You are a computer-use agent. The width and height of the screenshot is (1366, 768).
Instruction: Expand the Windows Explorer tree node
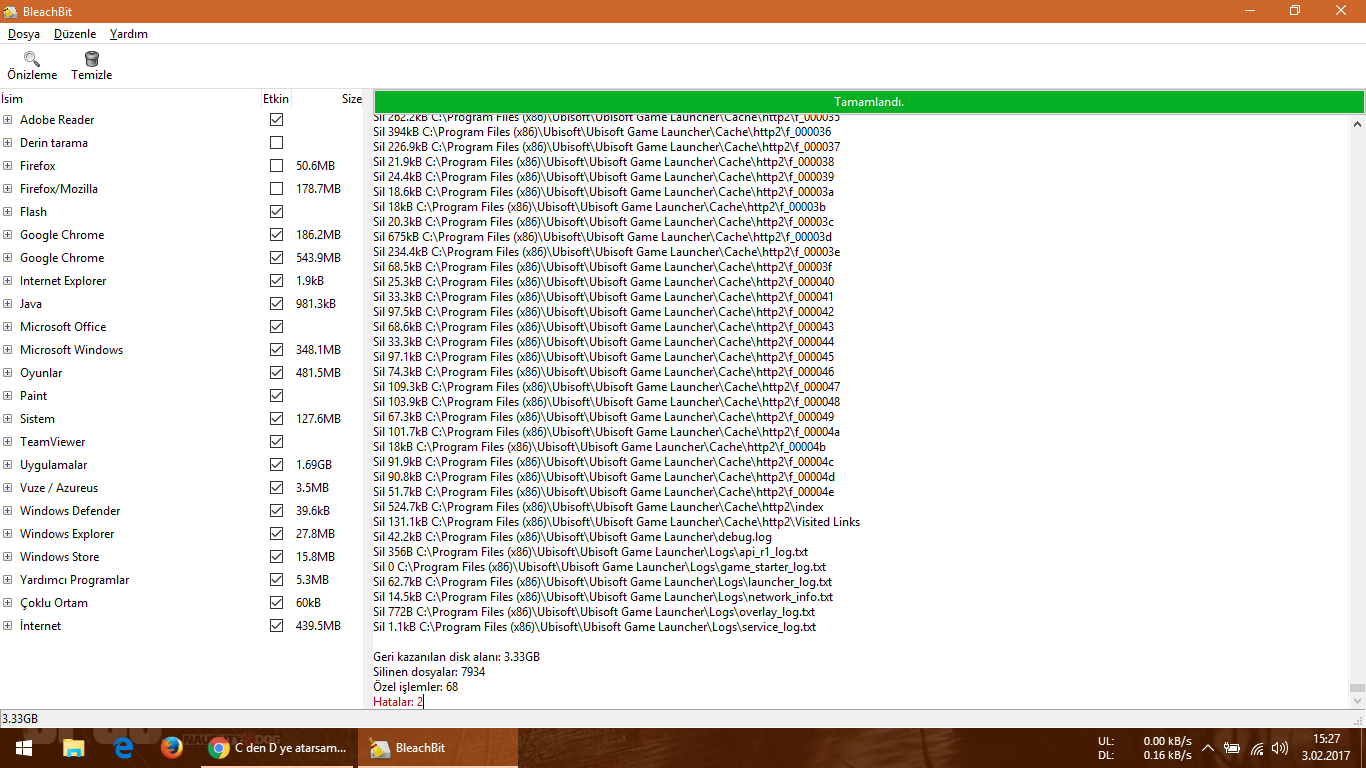7,534
